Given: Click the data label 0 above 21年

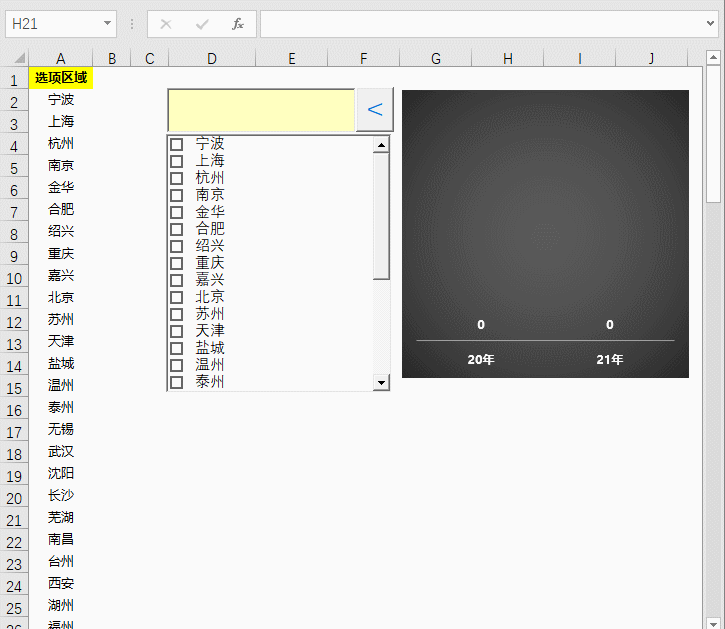Looking at the screenshot, I should (609, 325).
